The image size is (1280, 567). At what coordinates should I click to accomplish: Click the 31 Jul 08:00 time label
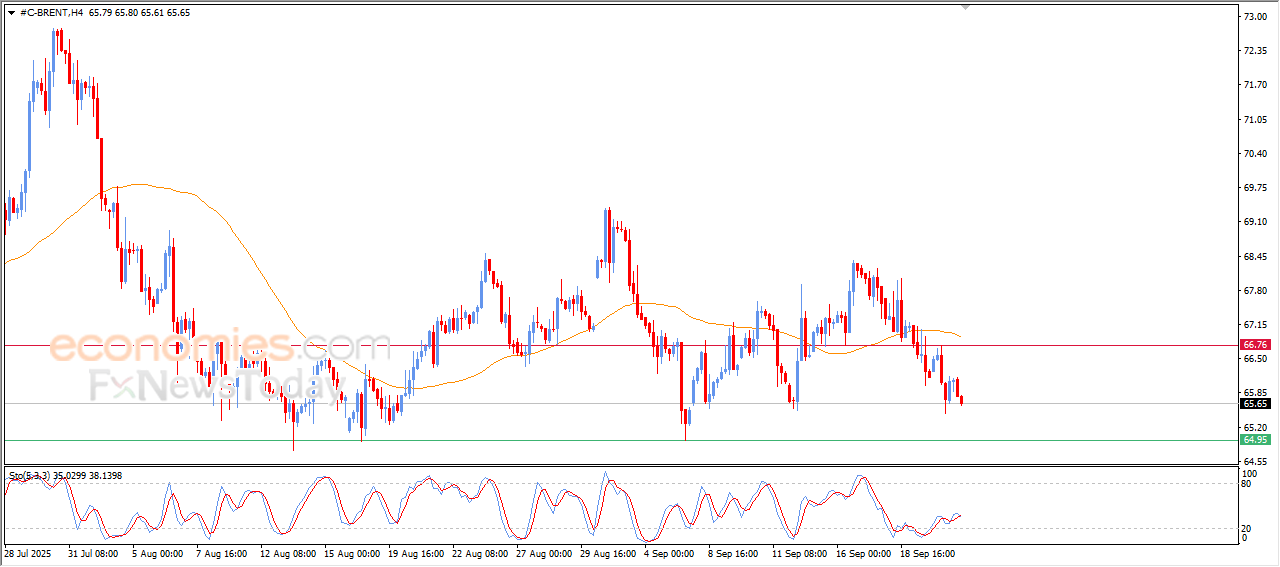point(94,552)
